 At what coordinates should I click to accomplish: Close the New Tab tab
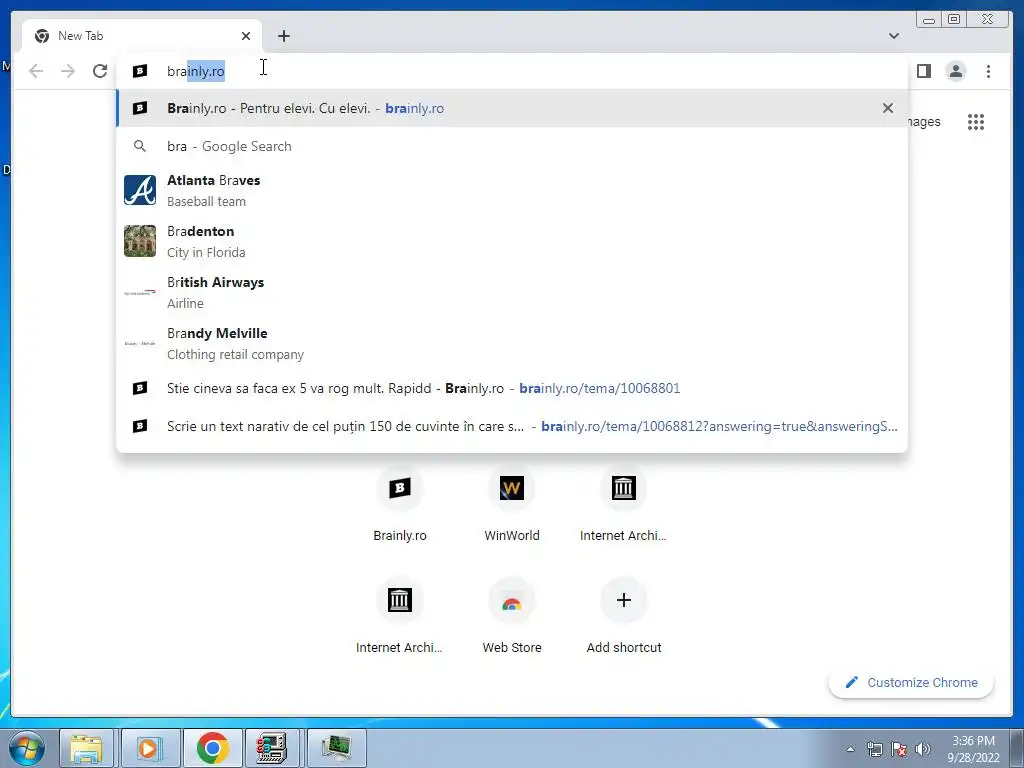coord(246,36)
